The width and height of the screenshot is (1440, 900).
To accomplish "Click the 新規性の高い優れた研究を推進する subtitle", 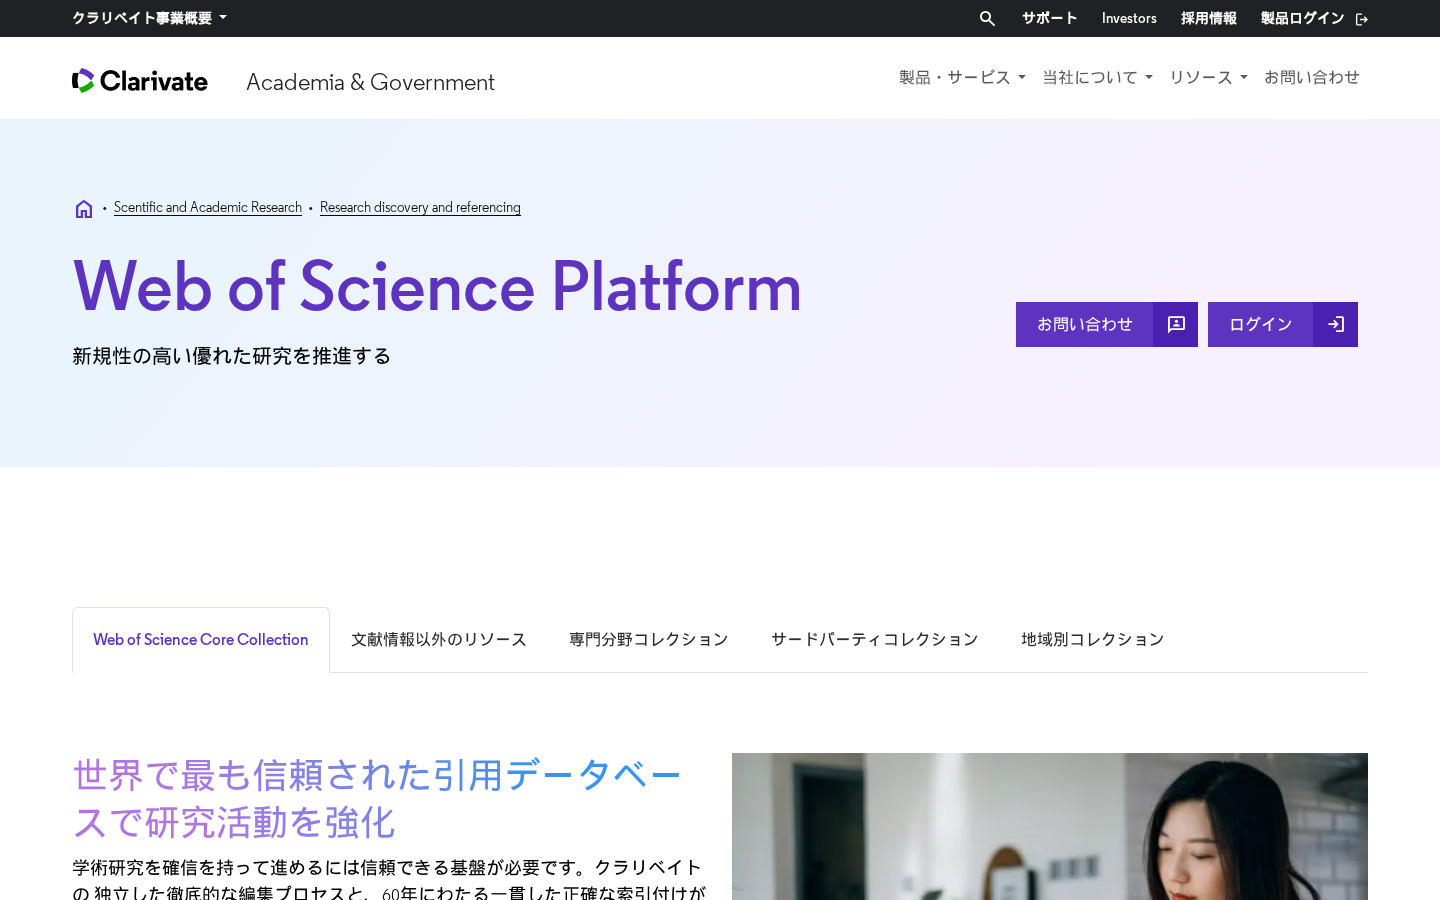I will click(231, 356).
